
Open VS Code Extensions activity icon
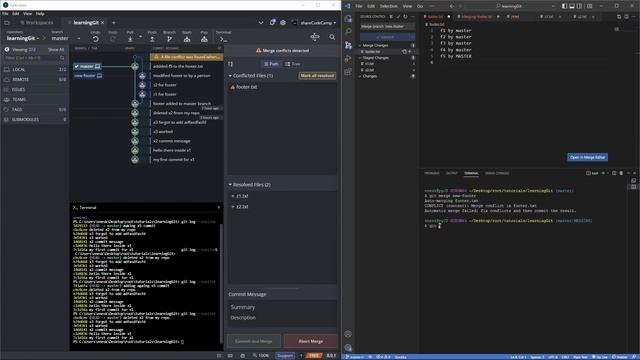tap(348, 72)
